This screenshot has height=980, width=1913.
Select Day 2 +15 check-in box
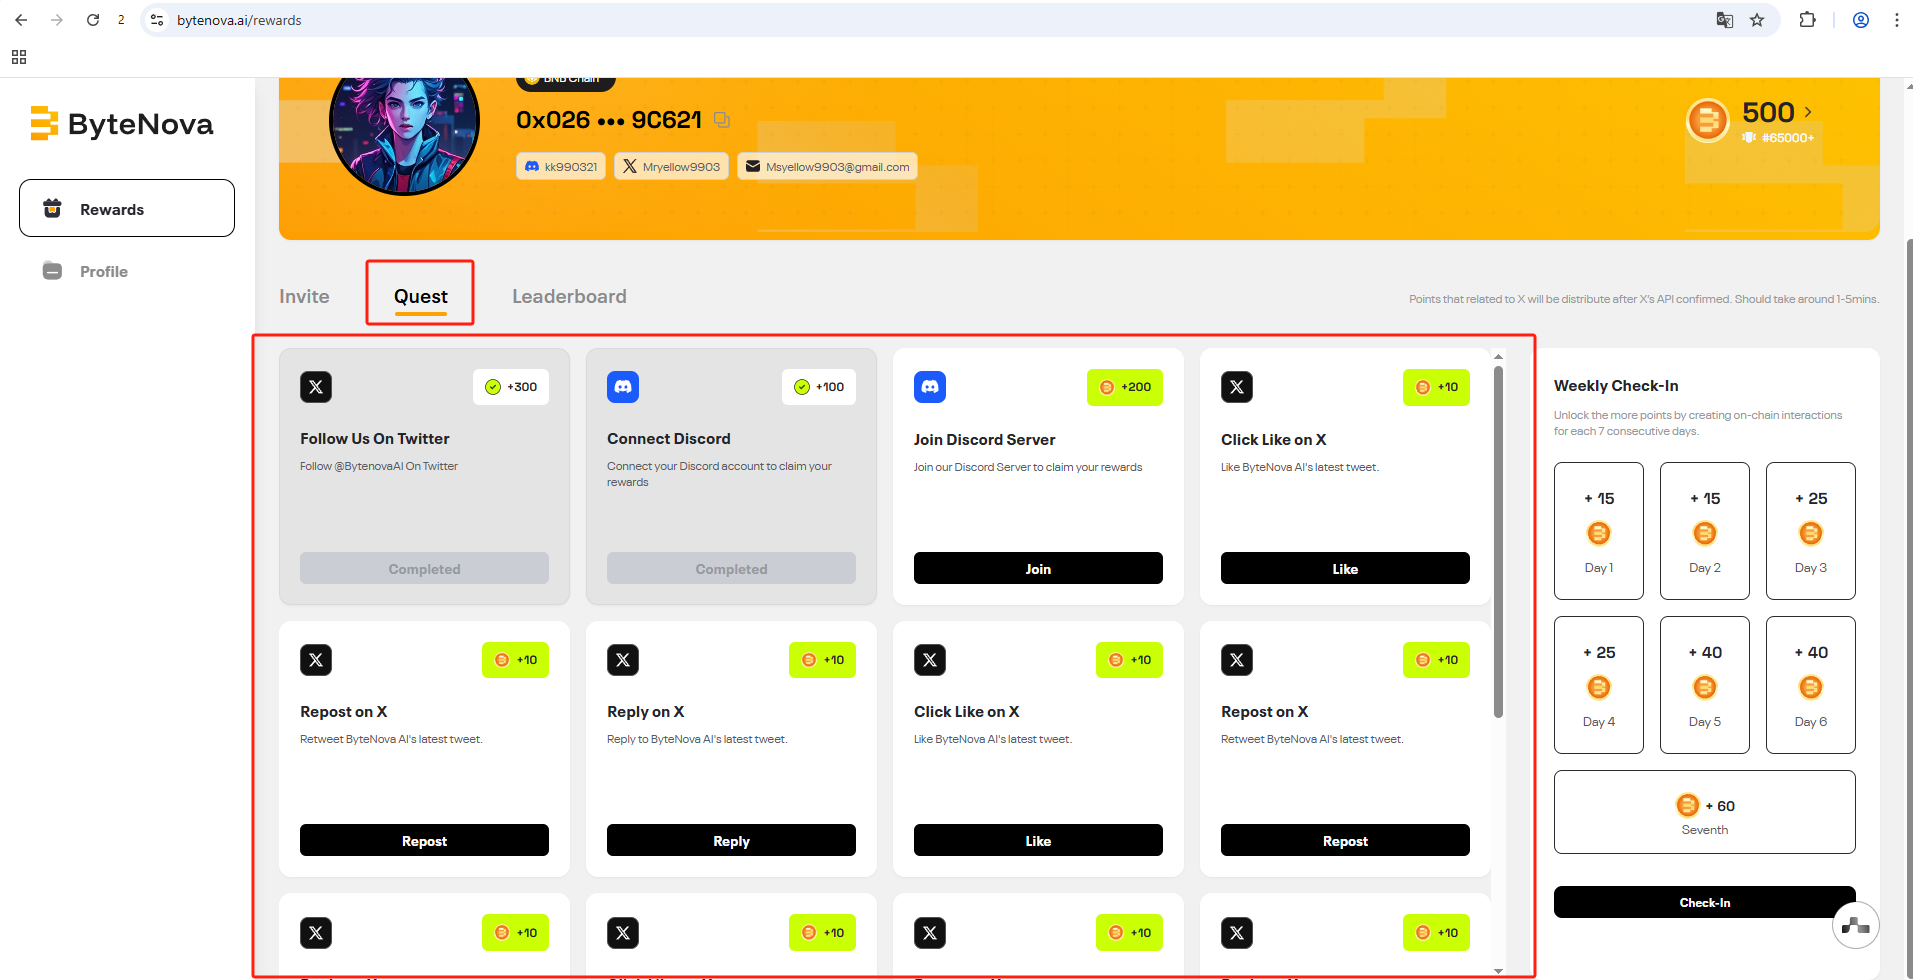click(1705, 531)
